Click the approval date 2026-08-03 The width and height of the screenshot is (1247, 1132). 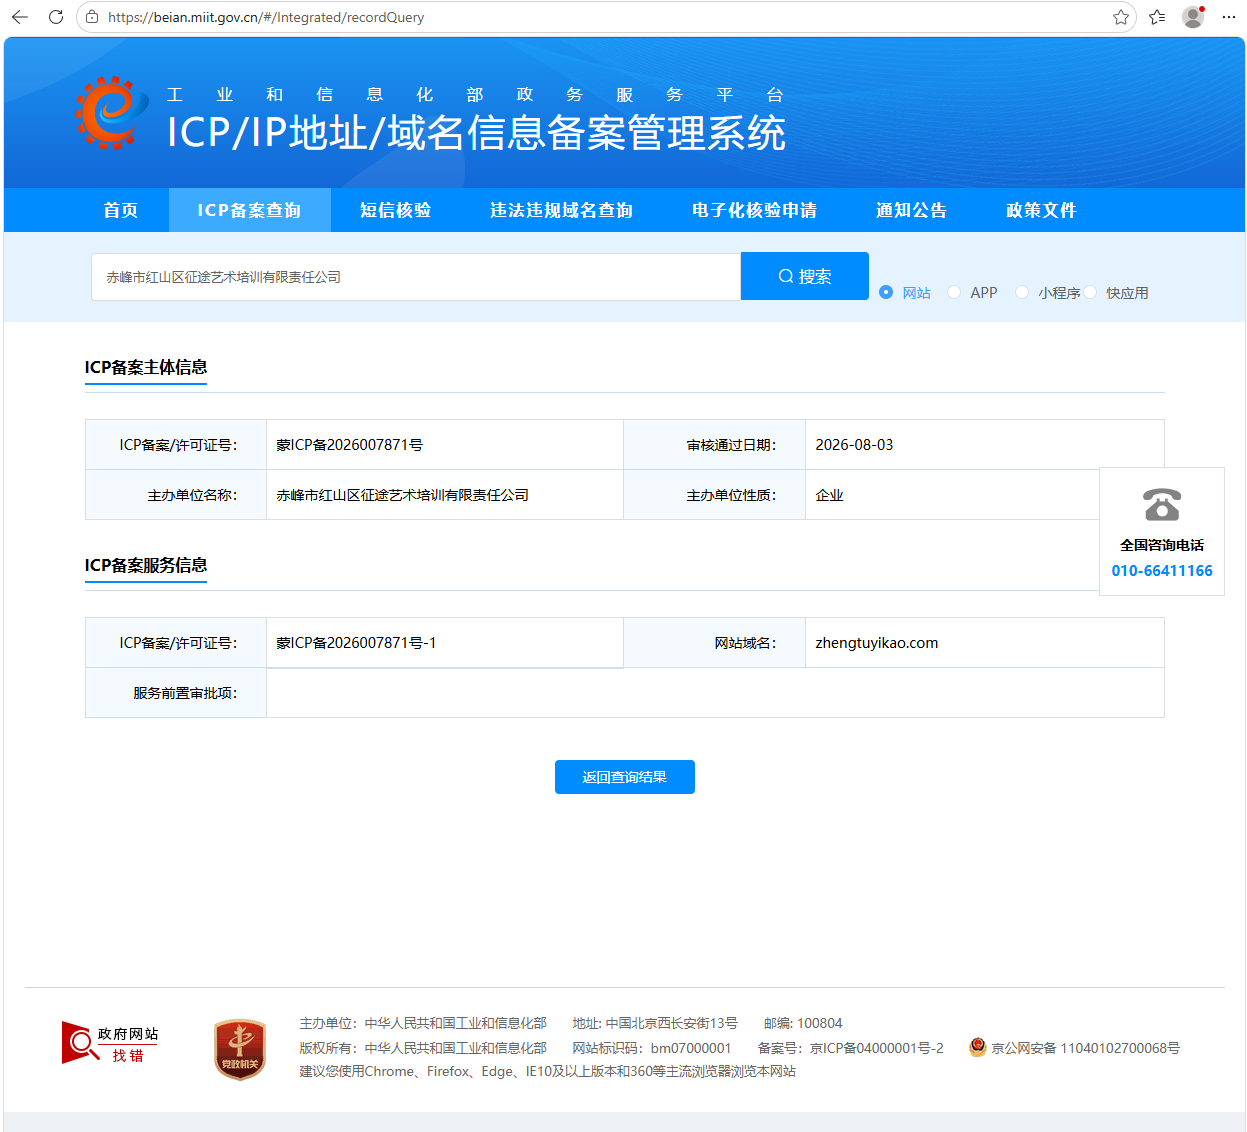click(x=855, y=445)
